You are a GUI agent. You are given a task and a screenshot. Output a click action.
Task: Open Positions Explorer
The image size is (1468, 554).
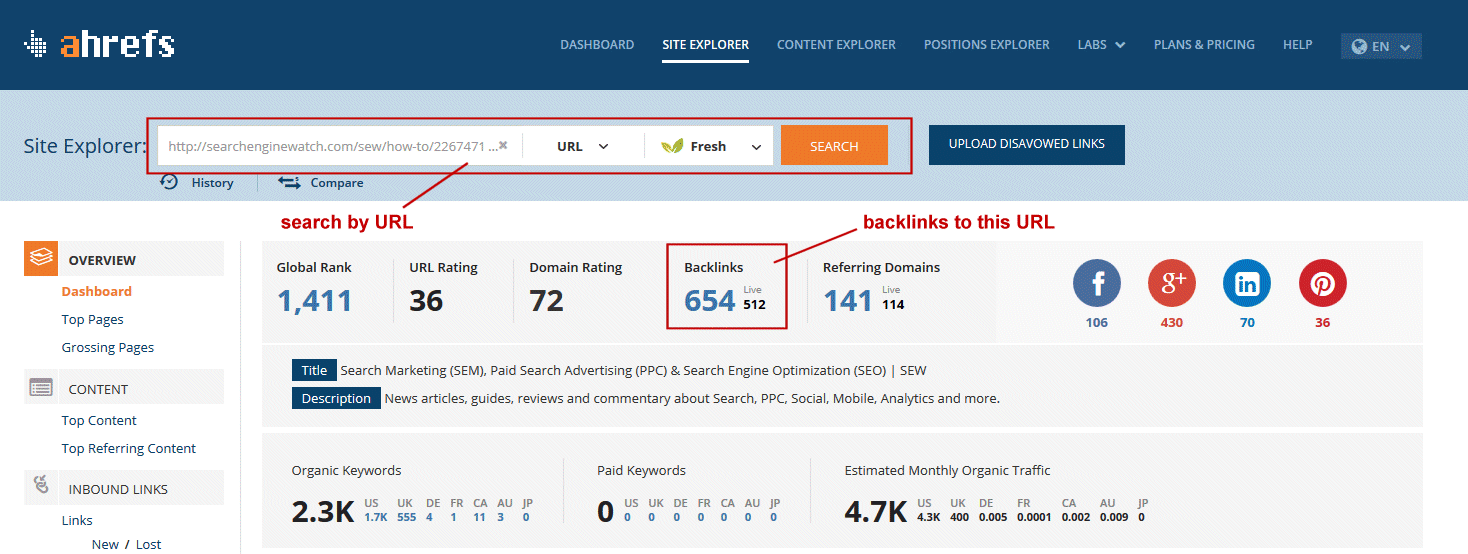pyautogui.click(x=987, y=45)
